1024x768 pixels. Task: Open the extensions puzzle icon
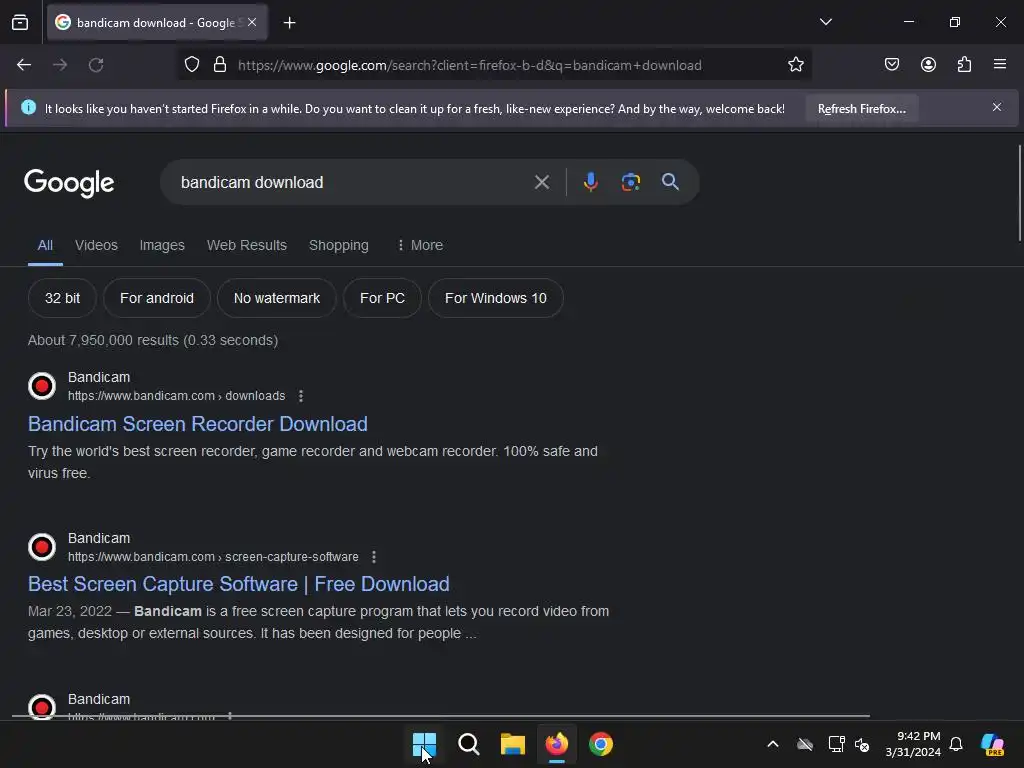pos(964,65)
